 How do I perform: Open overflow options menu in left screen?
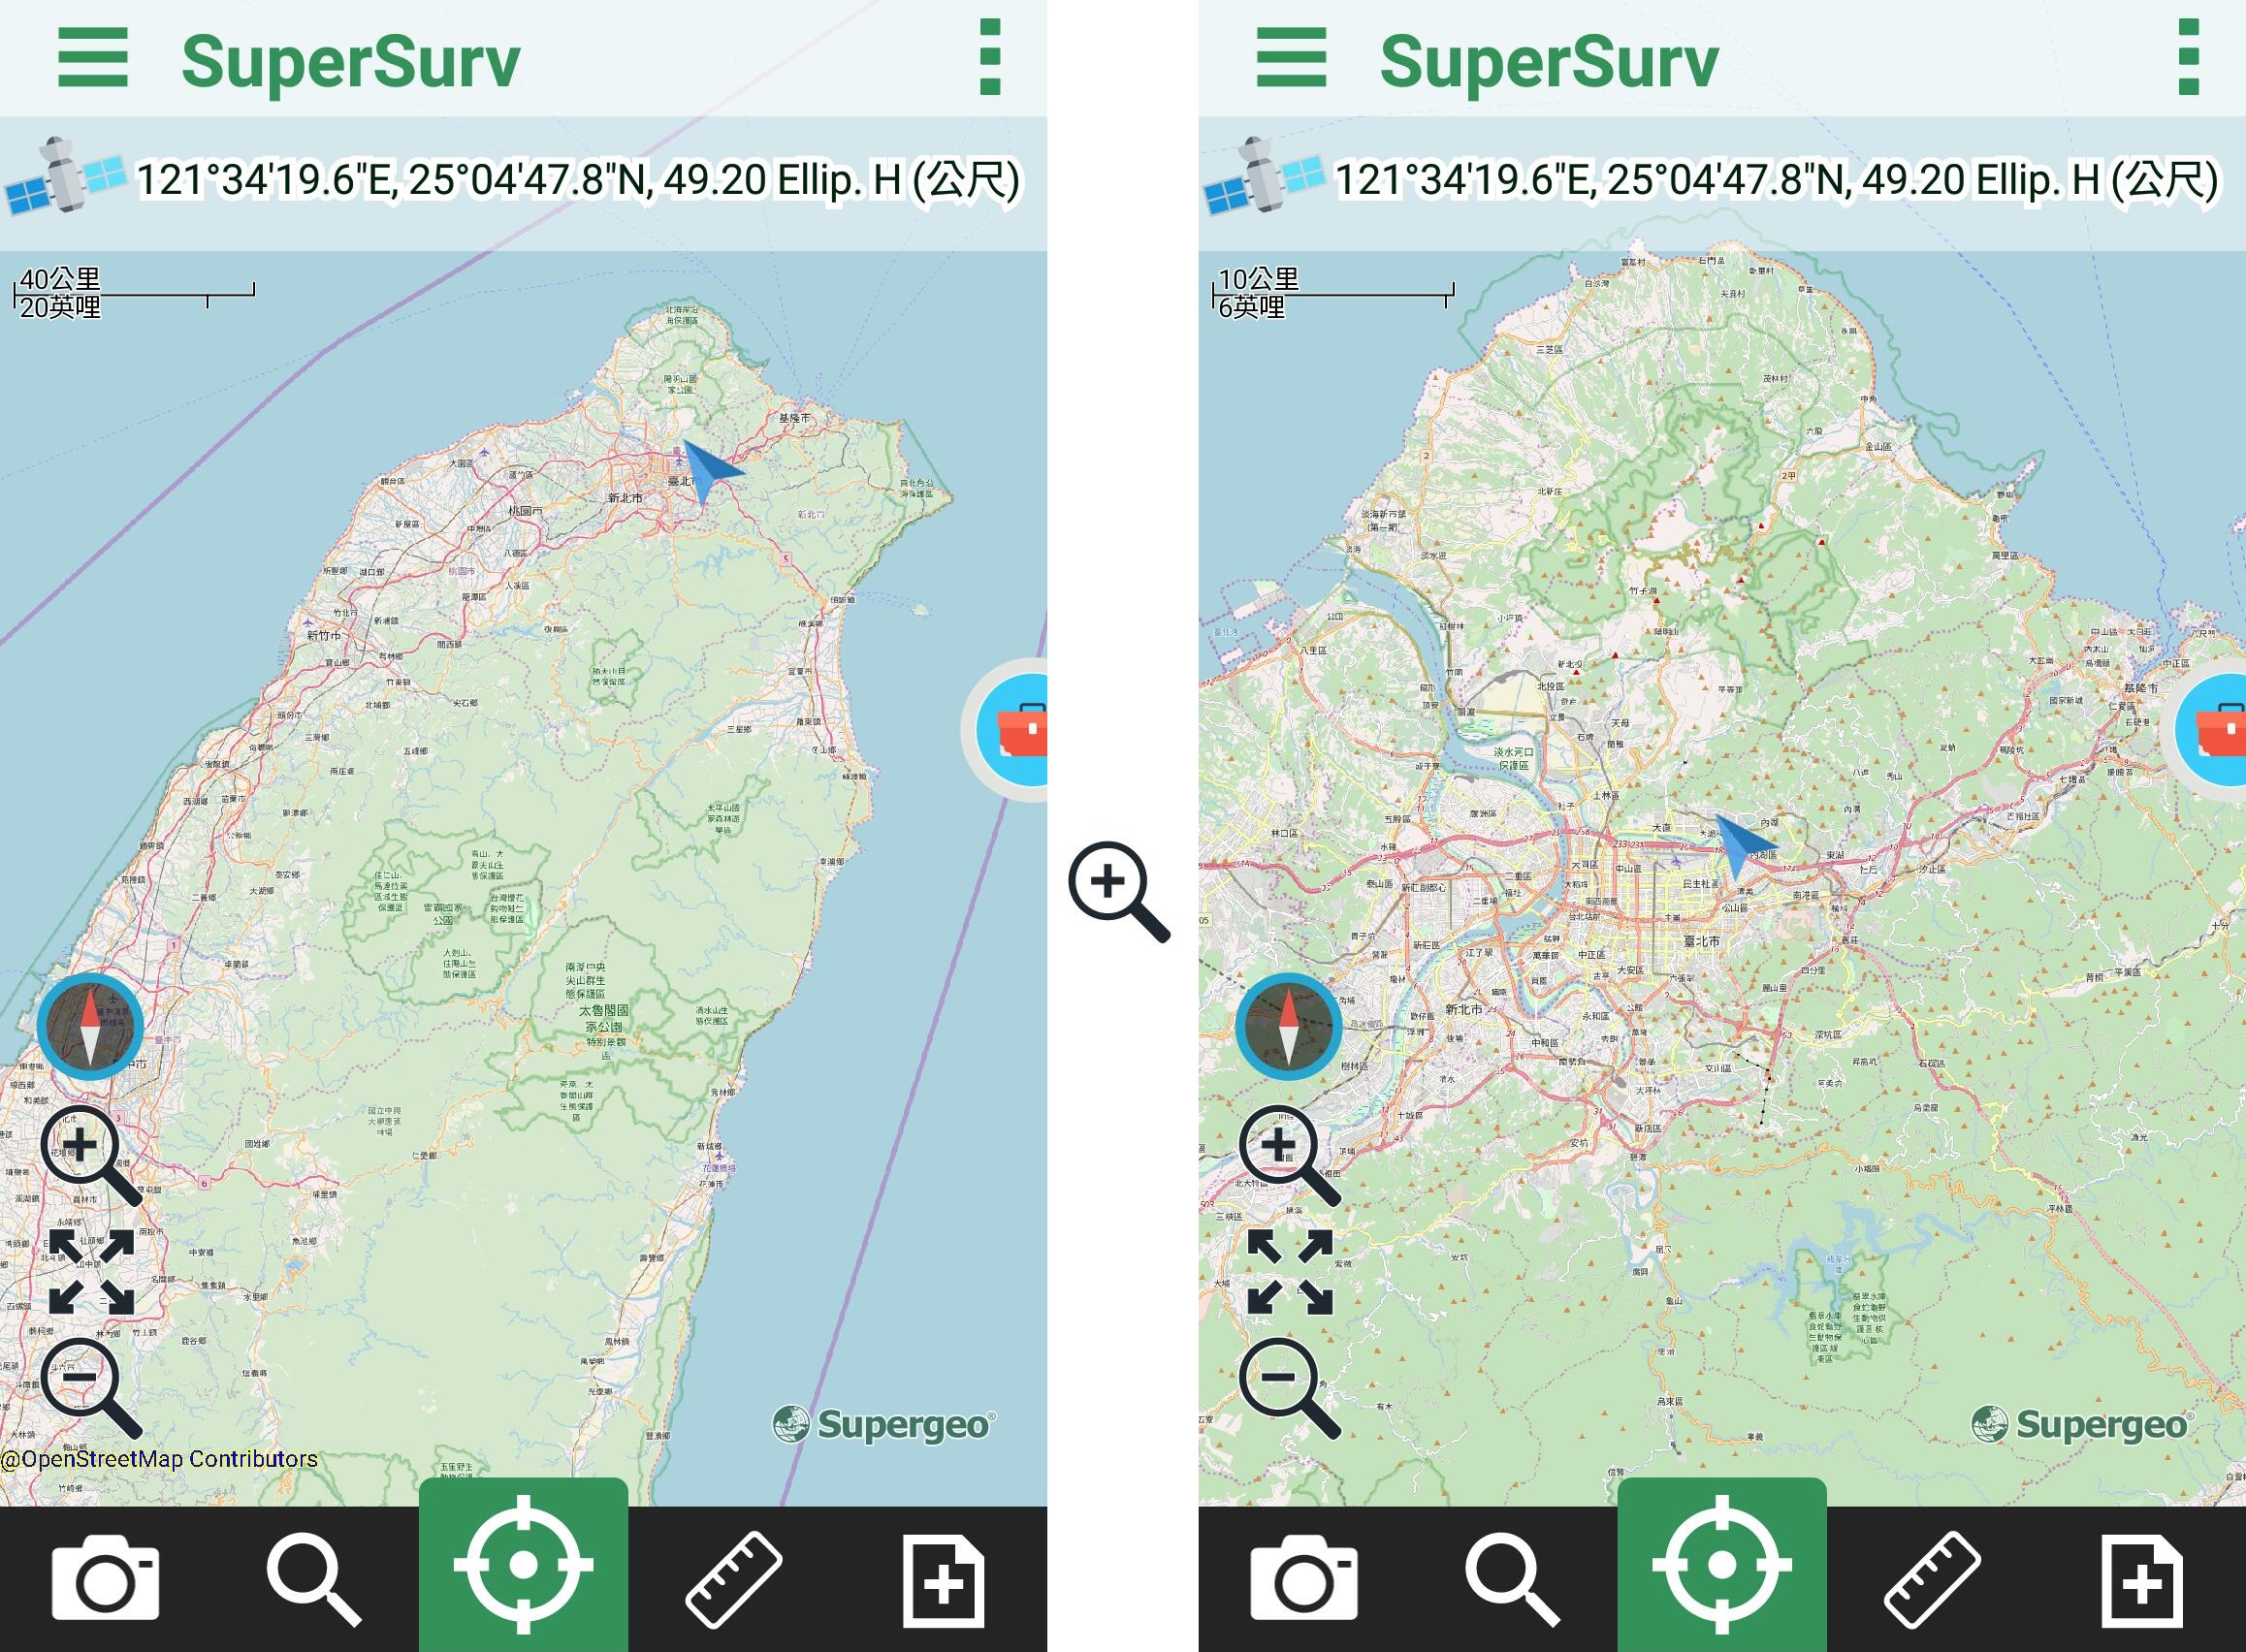[990, 58]
